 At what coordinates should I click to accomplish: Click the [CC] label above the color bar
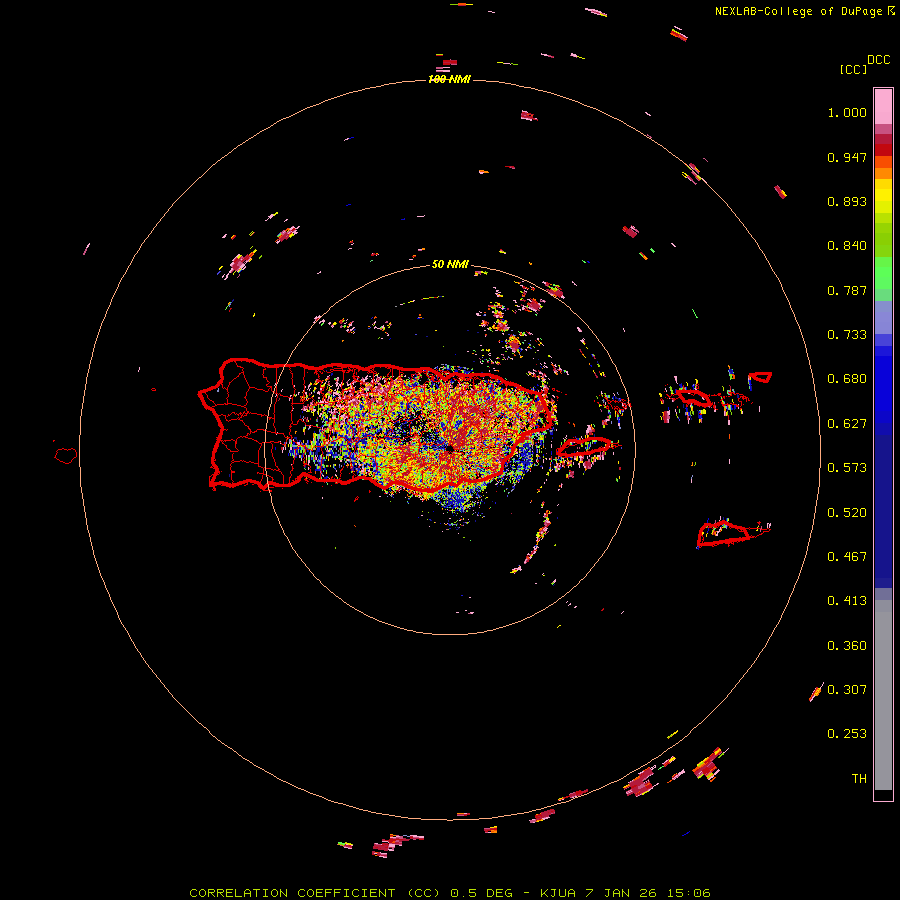pyautogui.click(x=854, y=69)
